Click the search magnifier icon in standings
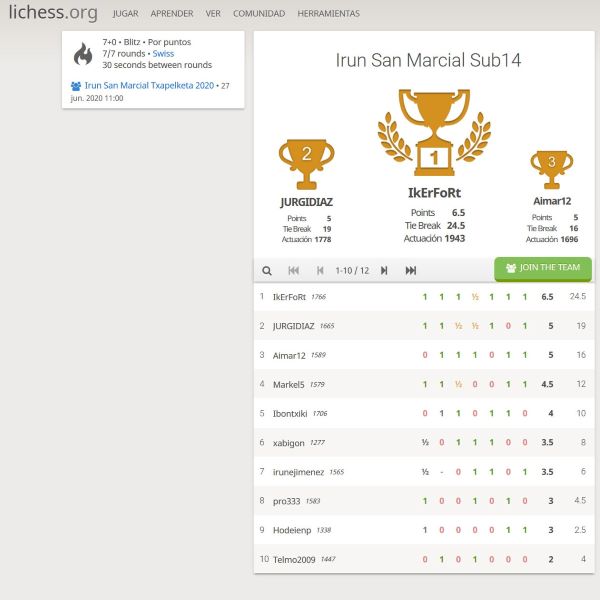 pyautogui.click(x=267, y=270)
